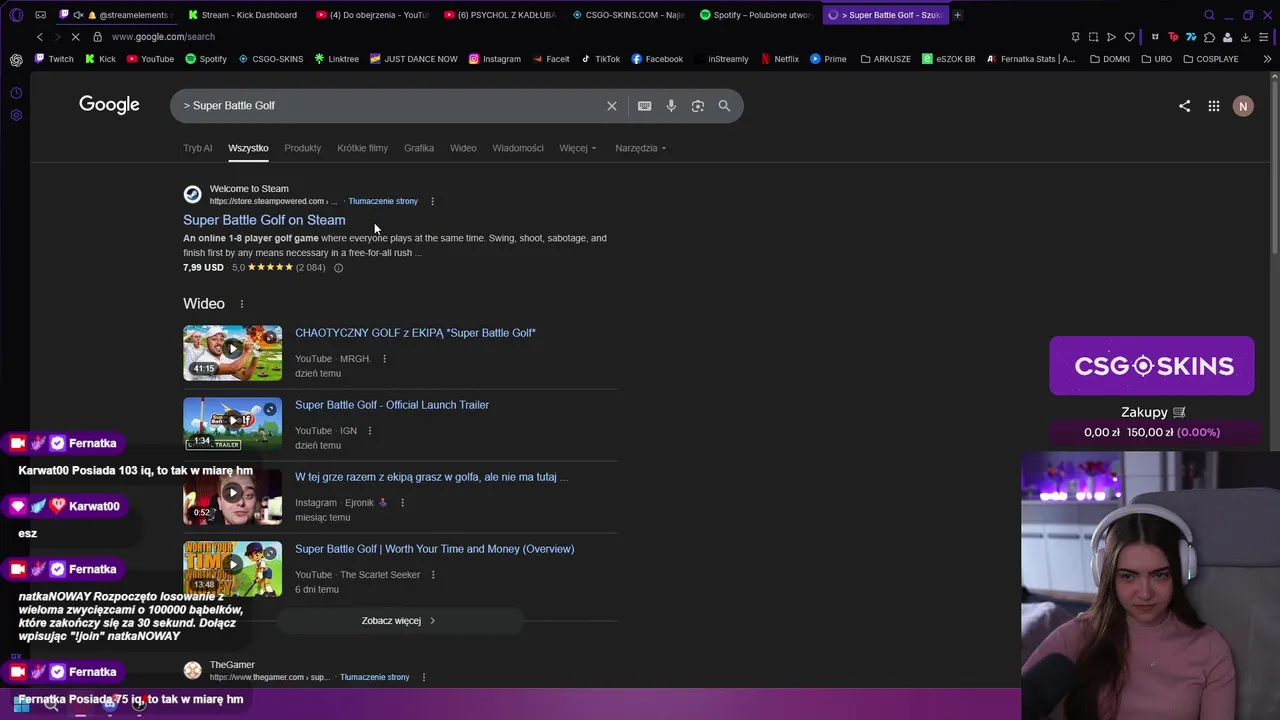Pin the page with the pinboard icon
The height and width of the screenshot is (720, 1280).
(x=1075, y=37)
